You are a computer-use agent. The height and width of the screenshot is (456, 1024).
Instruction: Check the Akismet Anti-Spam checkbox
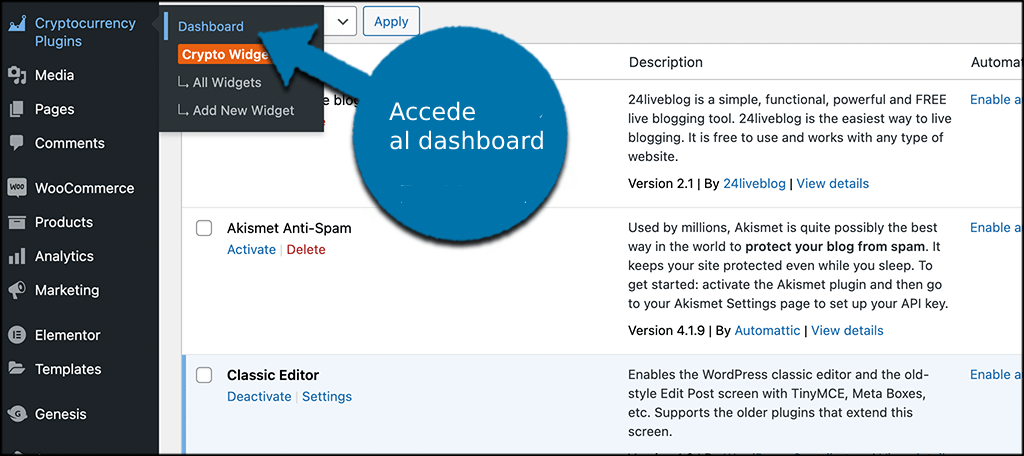pyautogui.click(x=204, y=228)
